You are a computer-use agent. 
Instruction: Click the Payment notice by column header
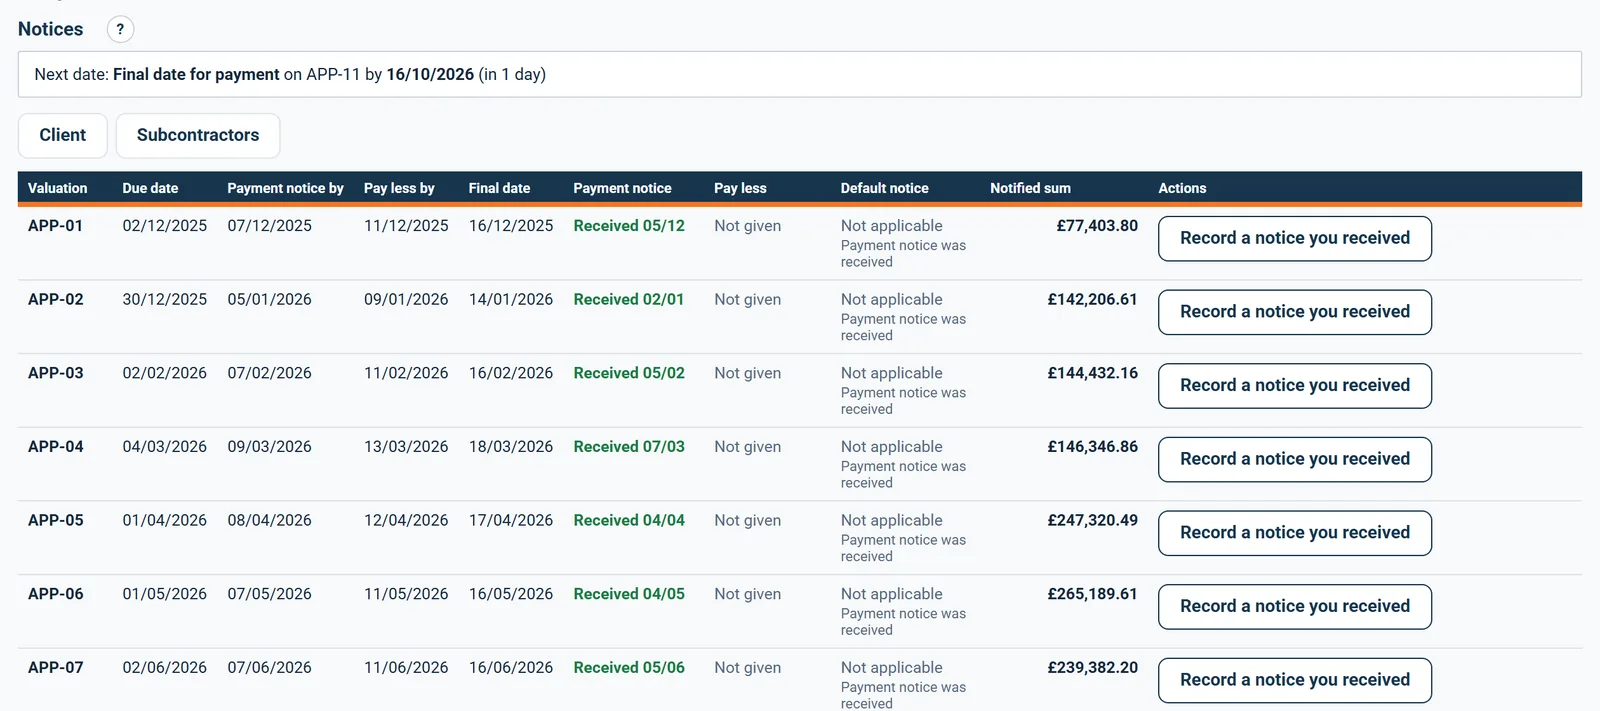pyautogui.click(x=285, y=188)
